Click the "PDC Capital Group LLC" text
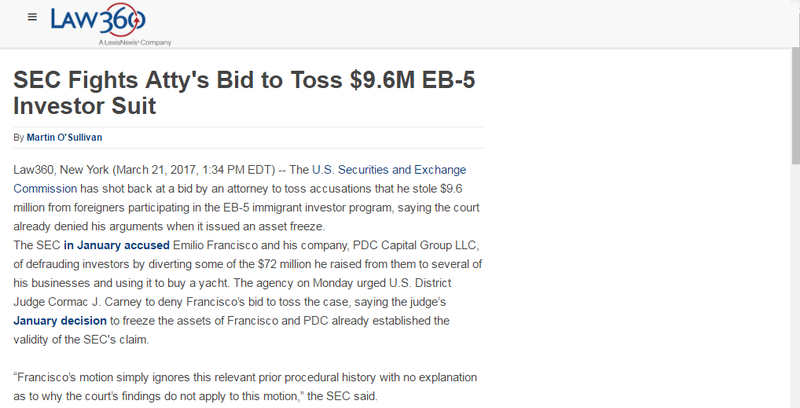800x408 pixels. (415, 245)
